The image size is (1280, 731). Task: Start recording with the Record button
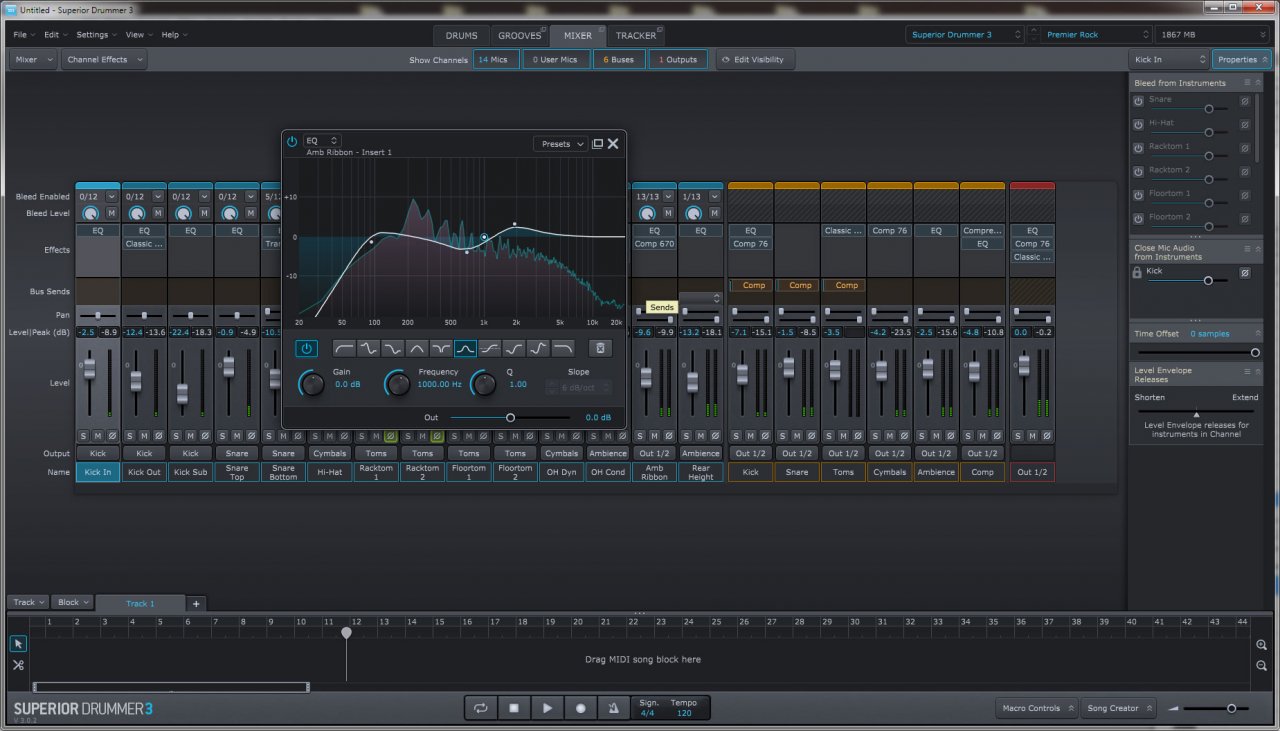pos(580,708)
